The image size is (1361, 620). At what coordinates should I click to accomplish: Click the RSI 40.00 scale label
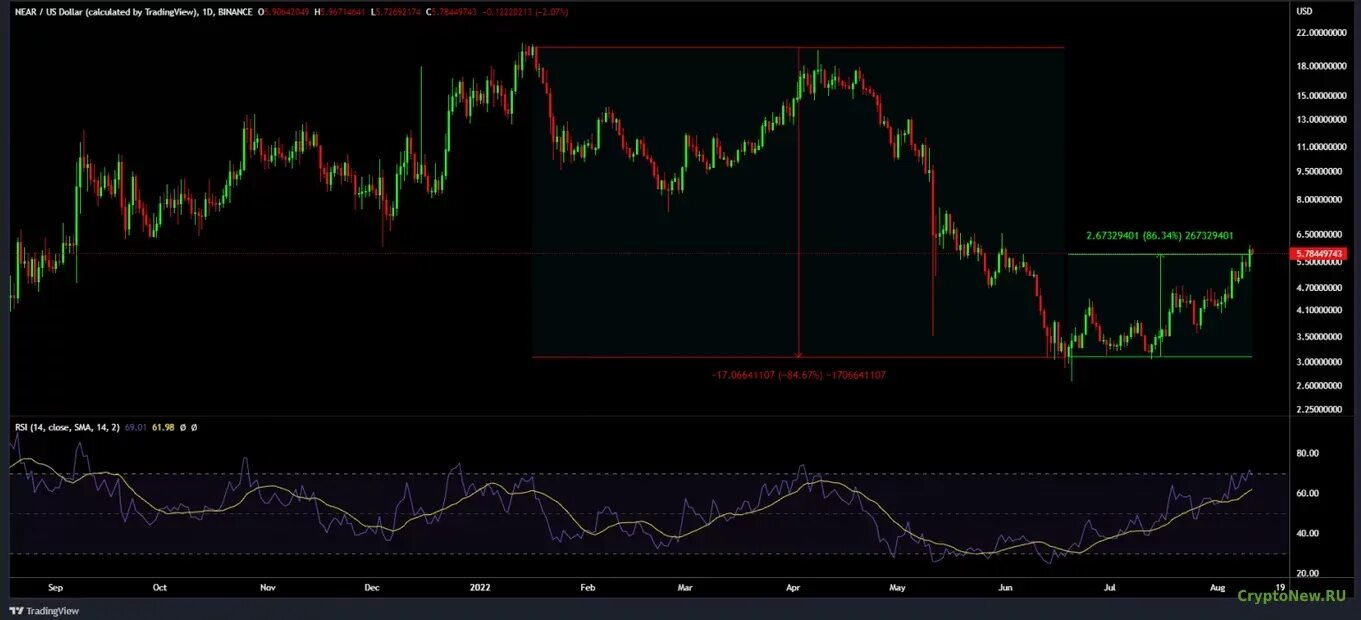pyautogui.click(x=1308, y=534)
